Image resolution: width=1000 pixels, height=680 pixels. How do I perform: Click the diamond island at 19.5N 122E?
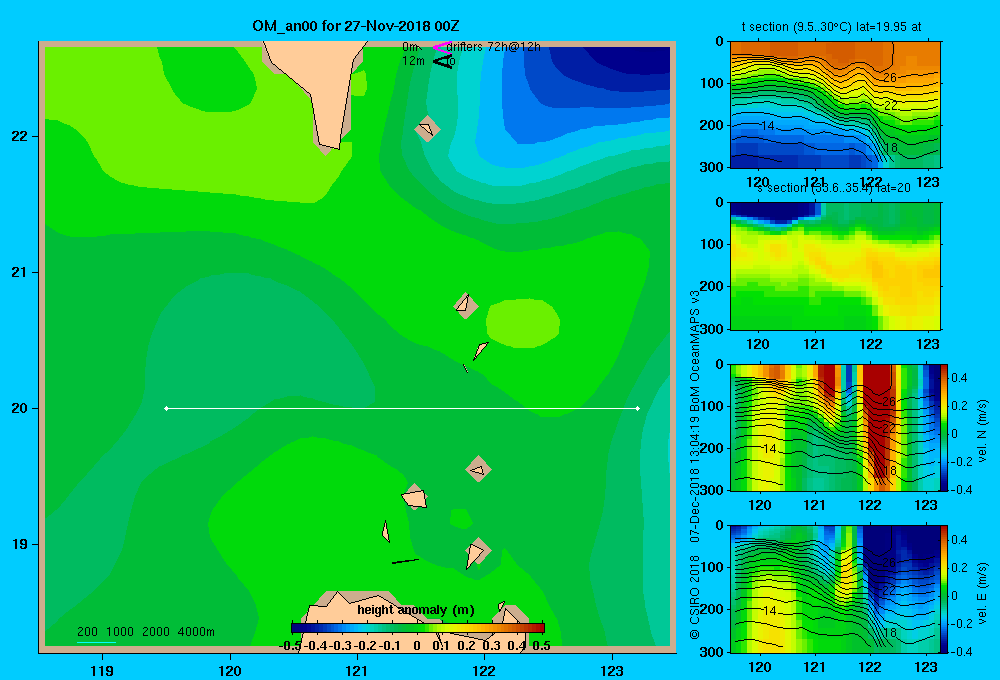pyautogui.click(x=478, y=469)
